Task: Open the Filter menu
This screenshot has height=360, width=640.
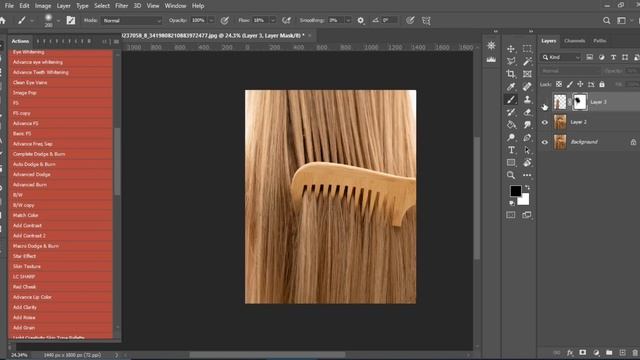Action: [x=121, y=6]
